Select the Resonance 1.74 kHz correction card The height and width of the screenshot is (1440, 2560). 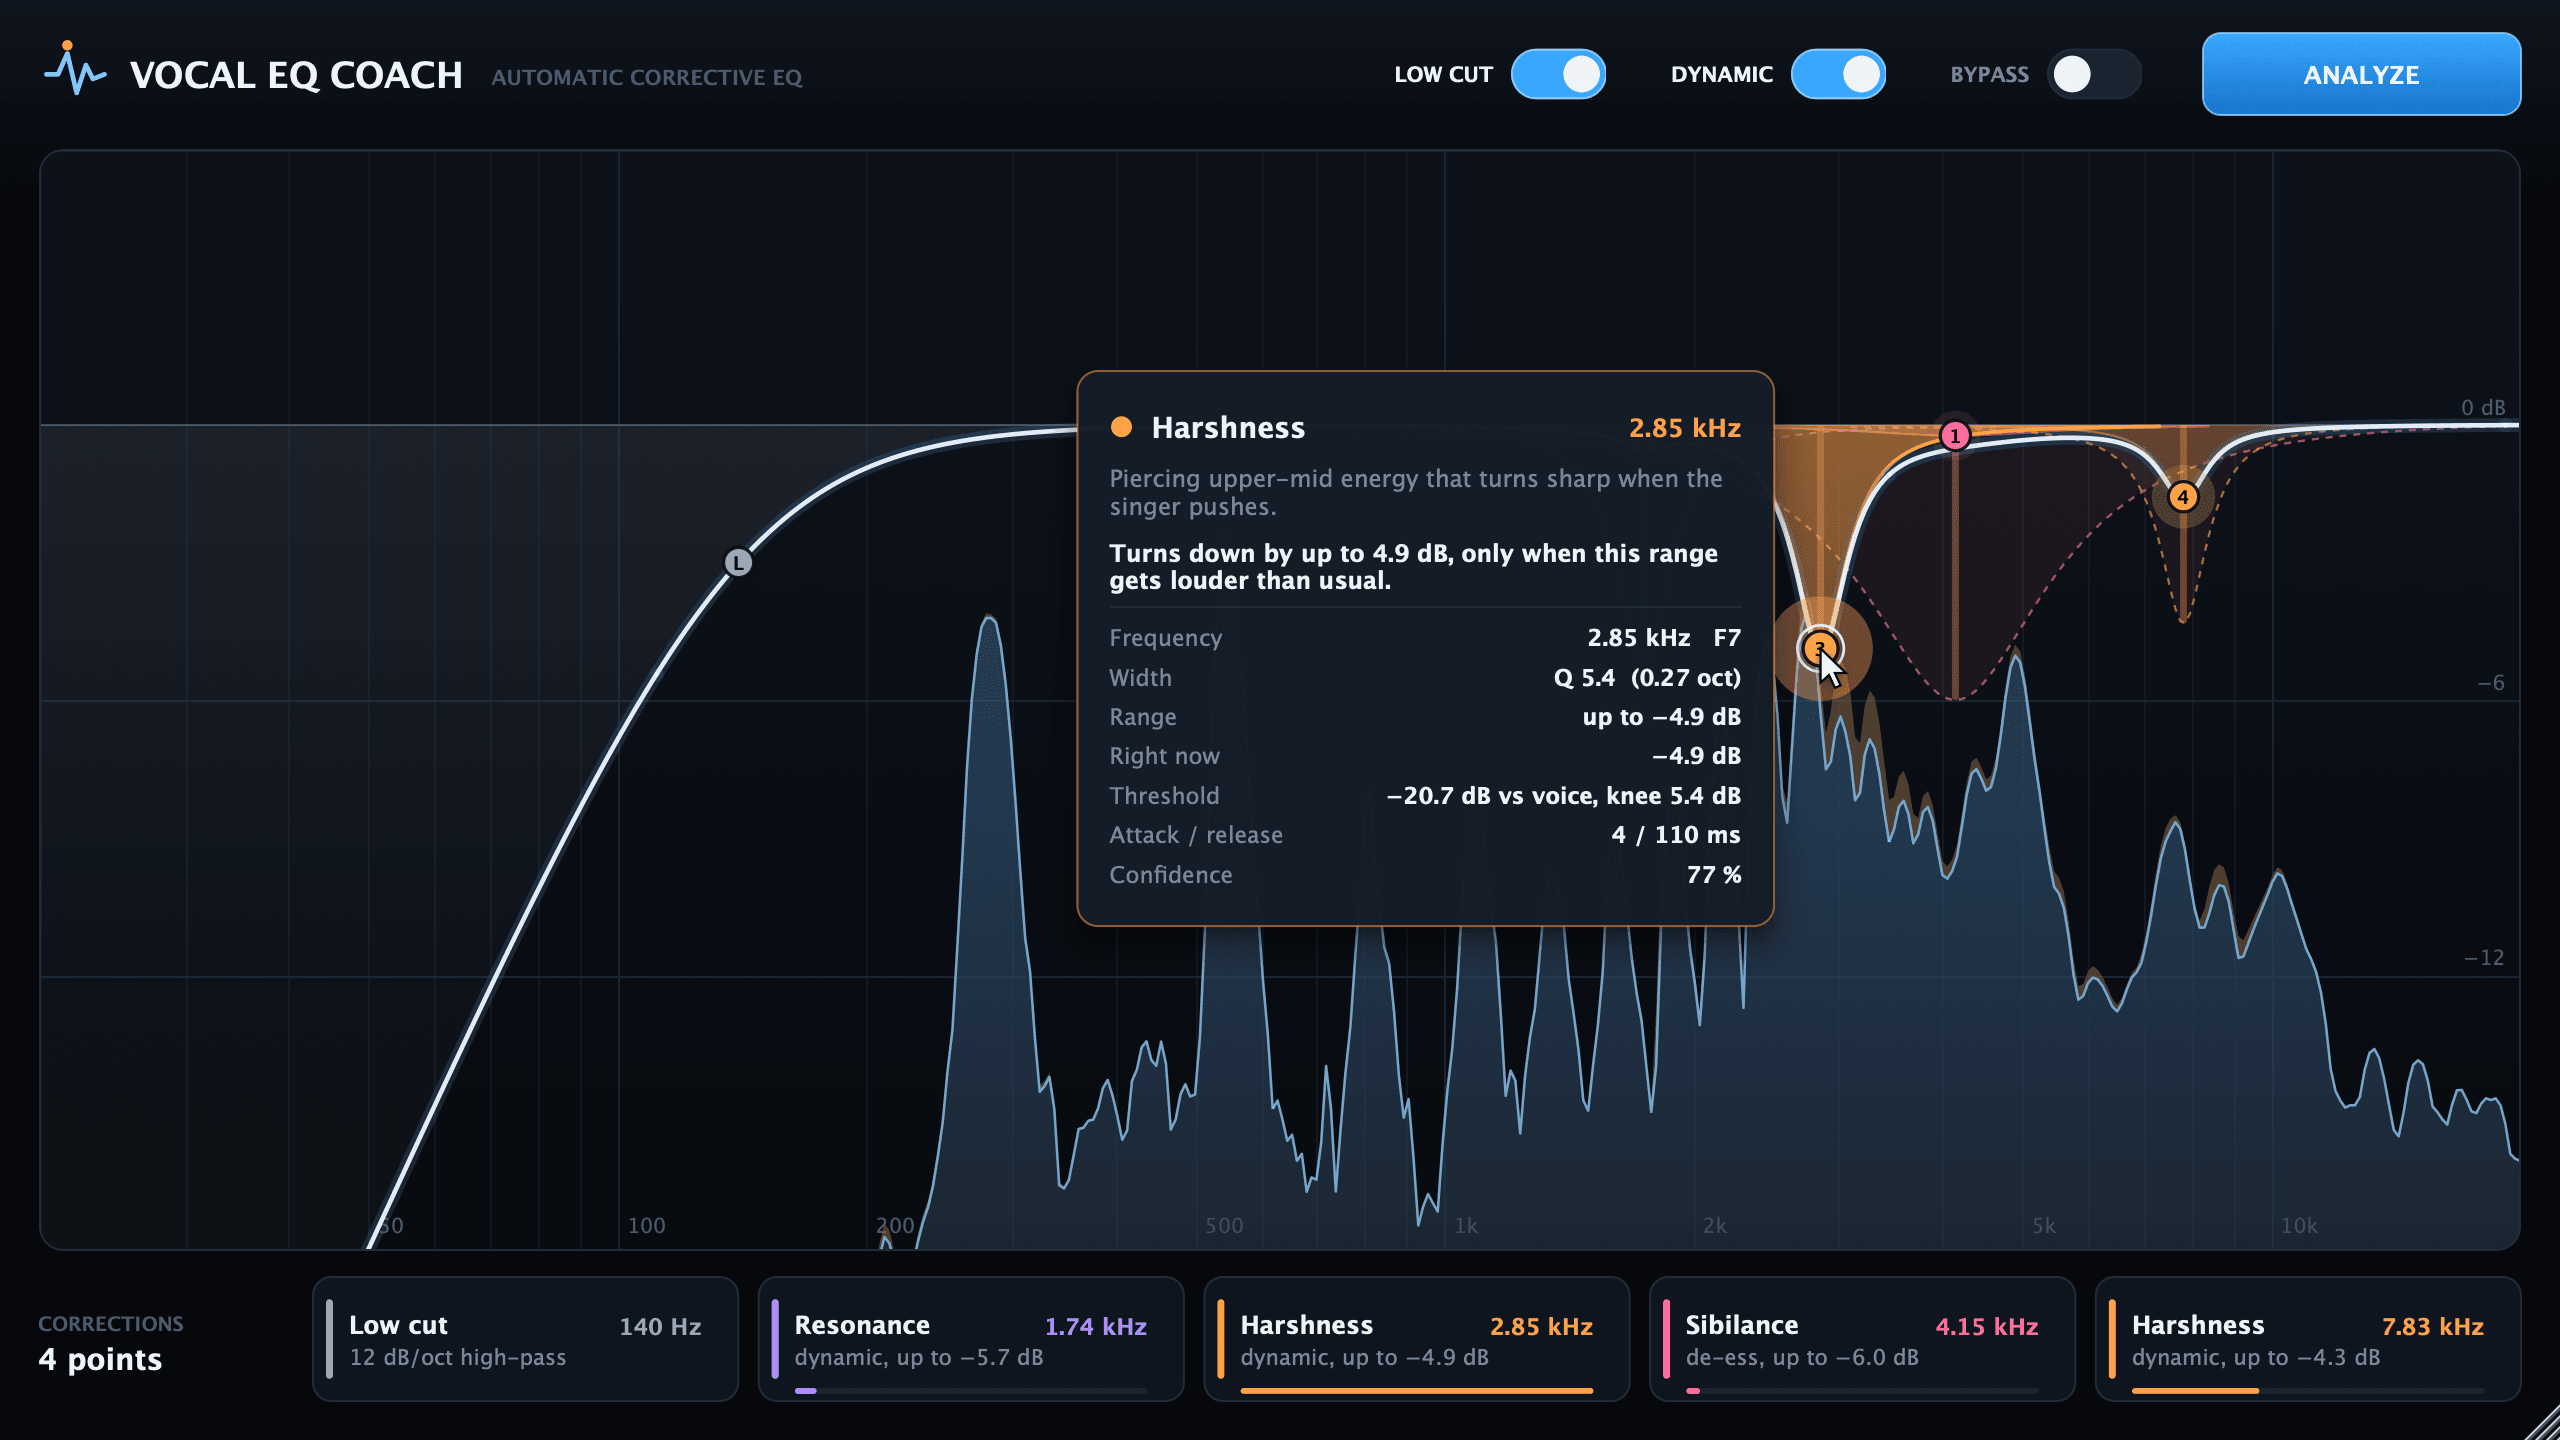971,1339
